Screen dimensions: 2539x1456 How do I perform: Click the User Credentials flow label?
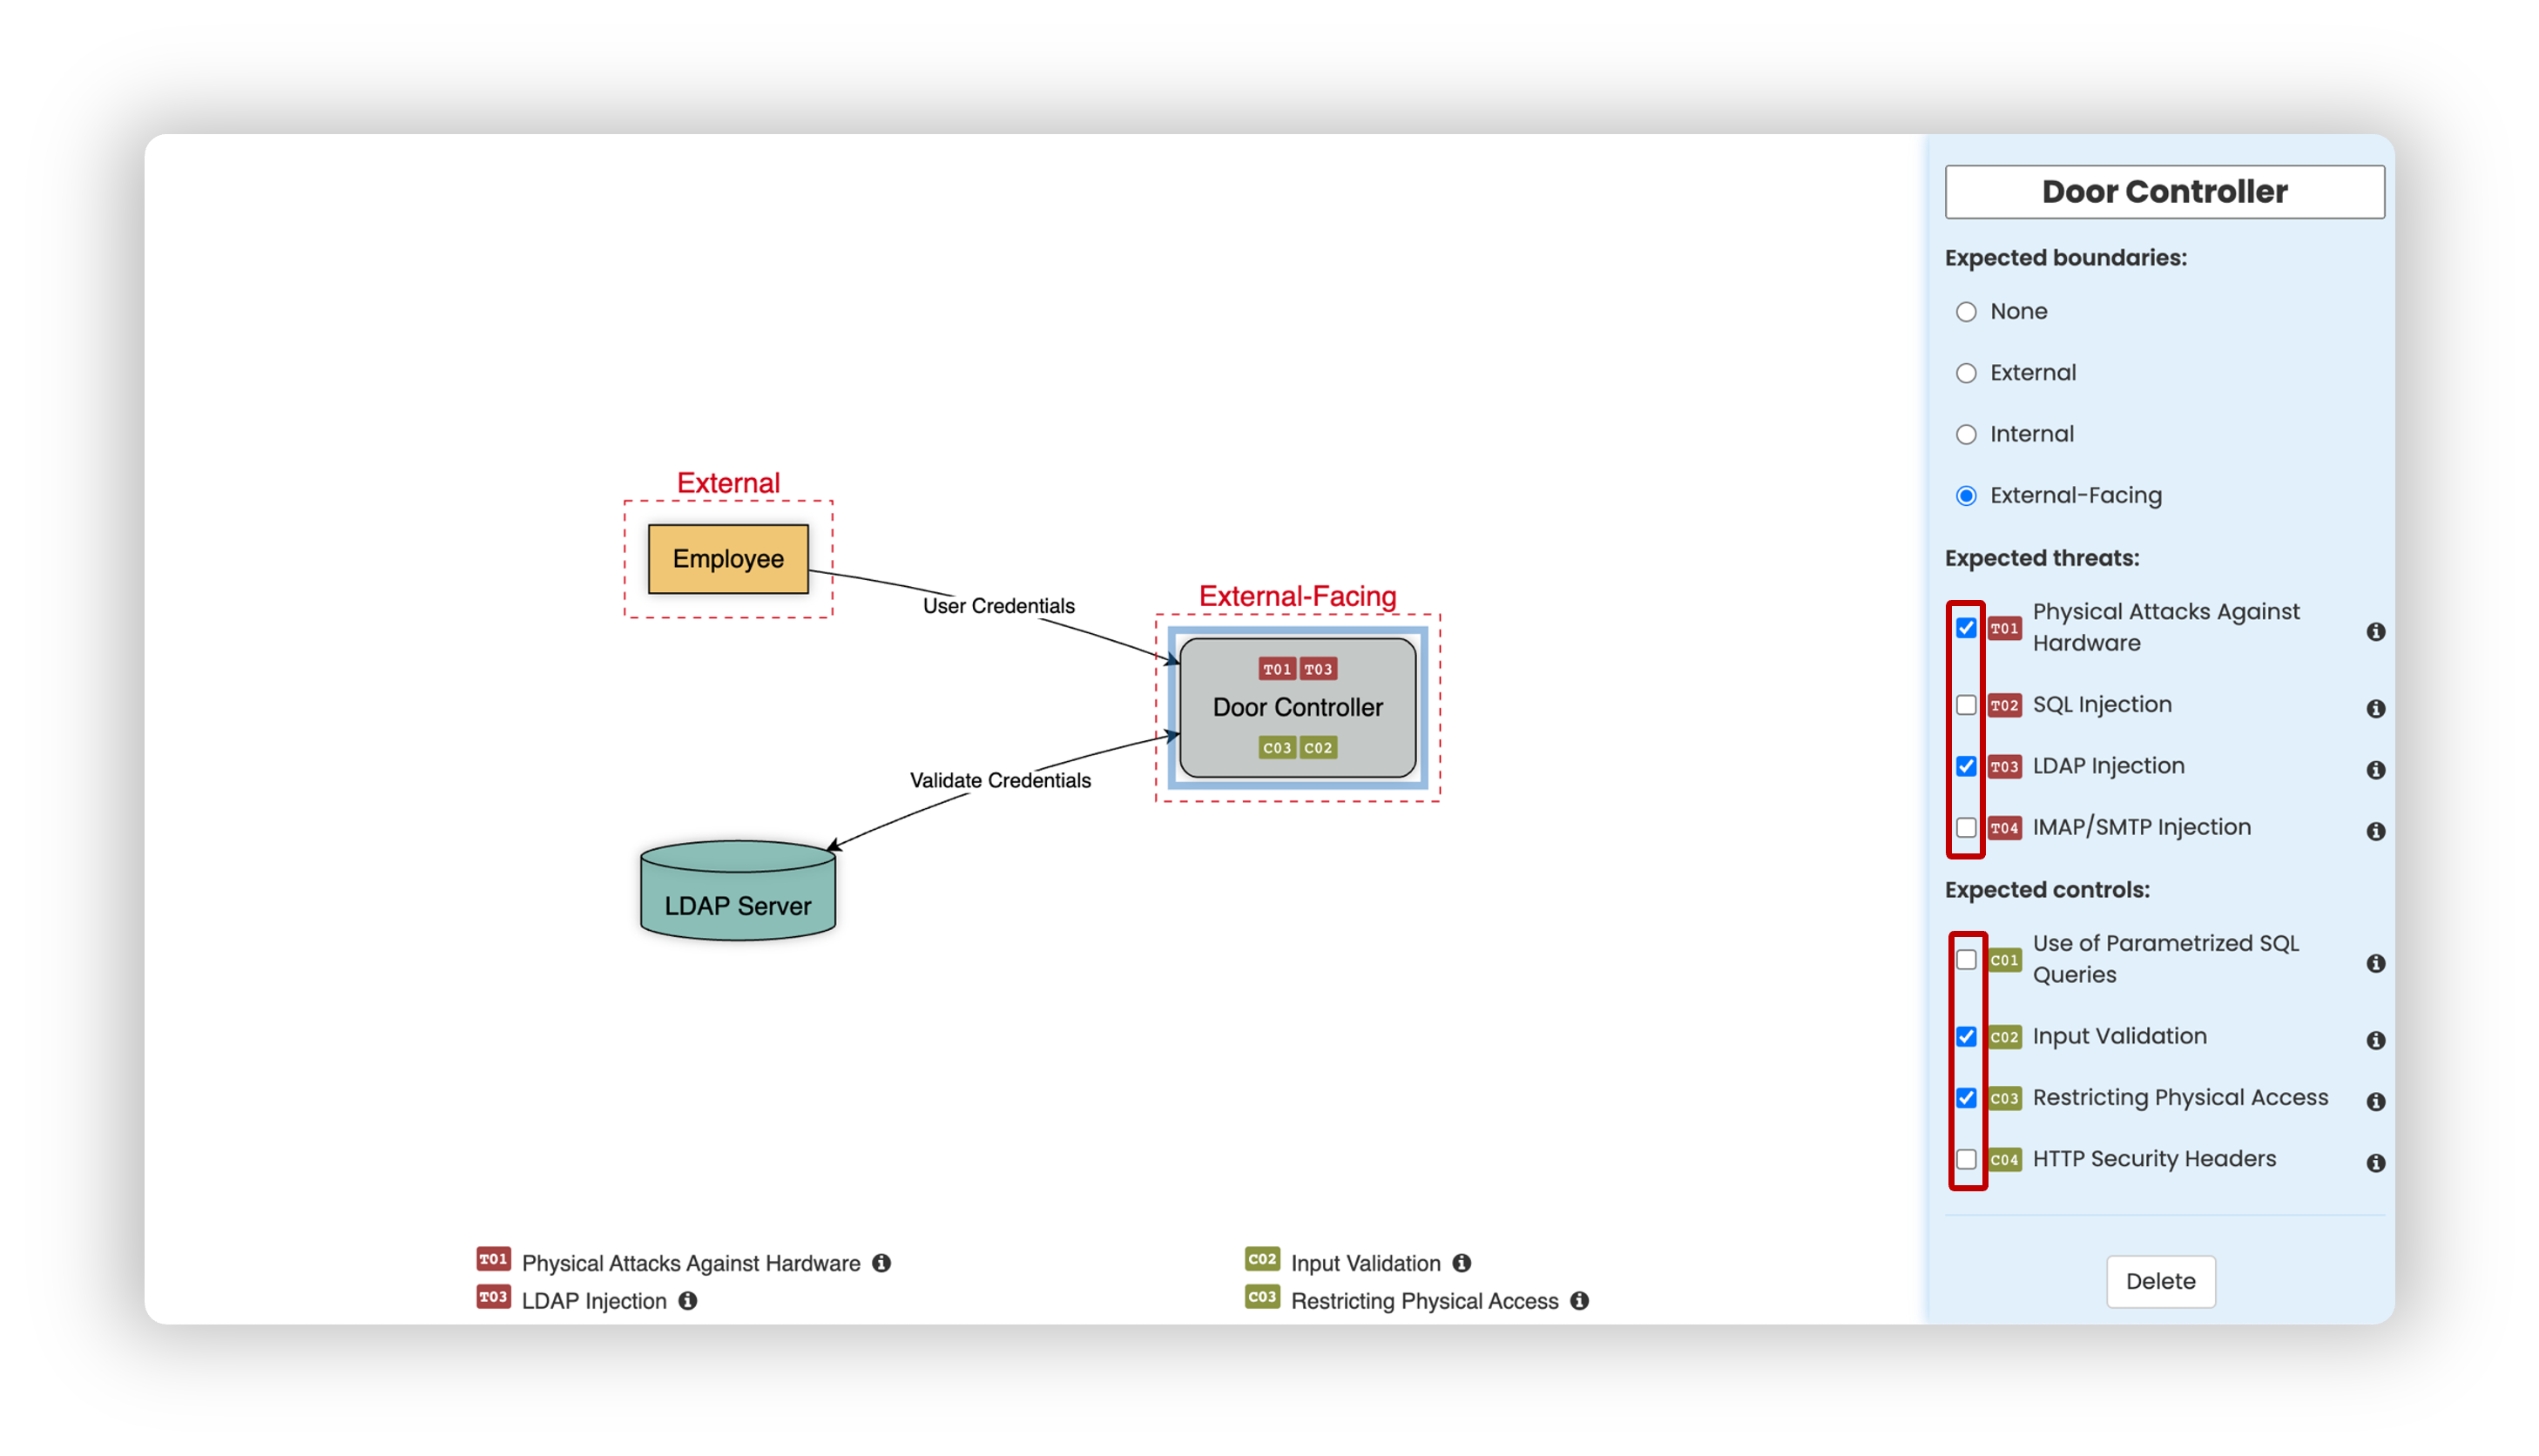coord(998,606)
